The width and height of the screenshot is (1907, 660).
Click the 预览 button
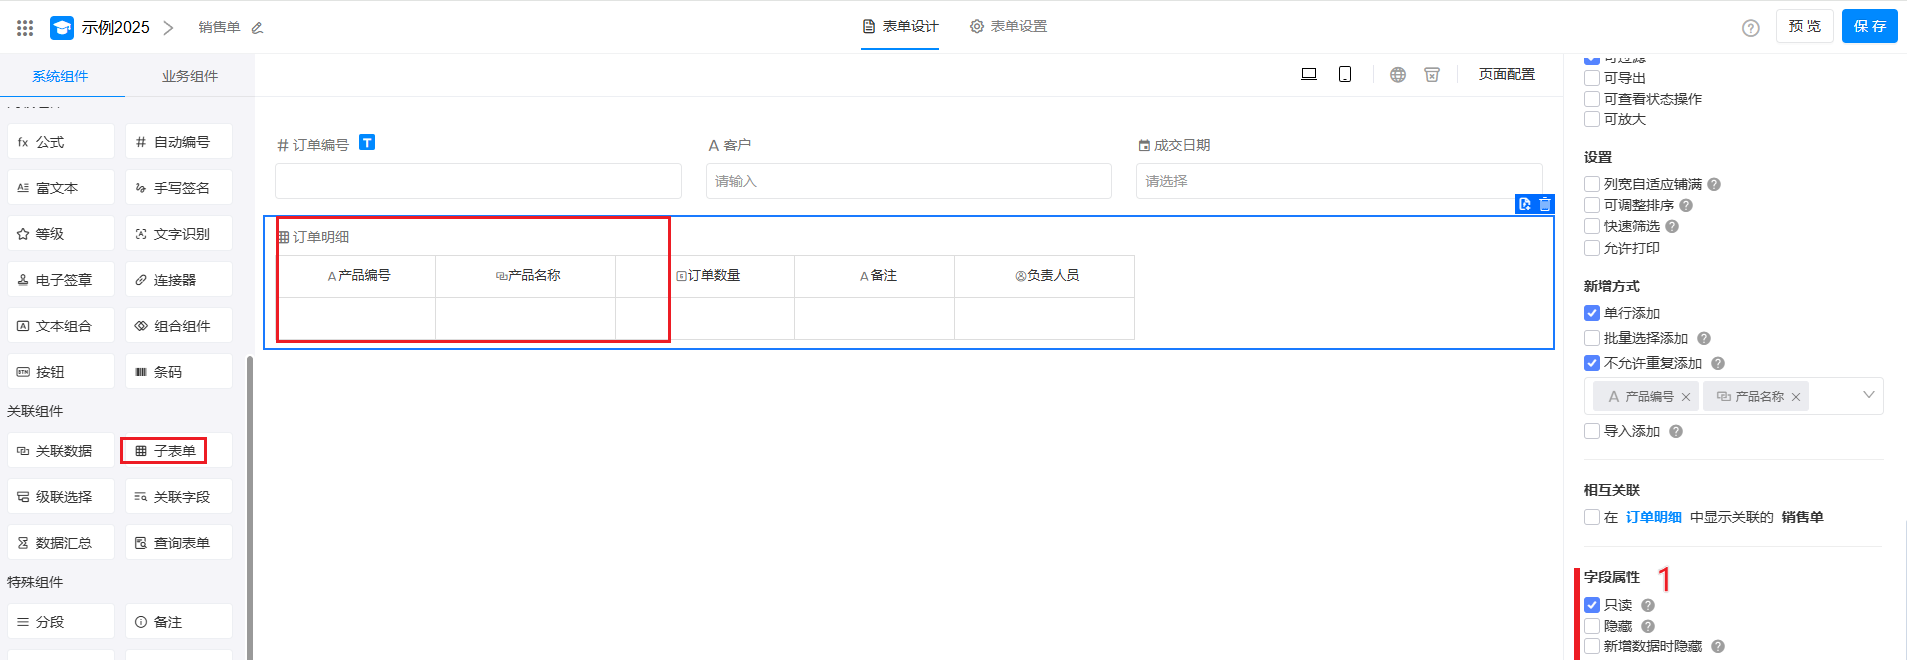(1804, 27)
